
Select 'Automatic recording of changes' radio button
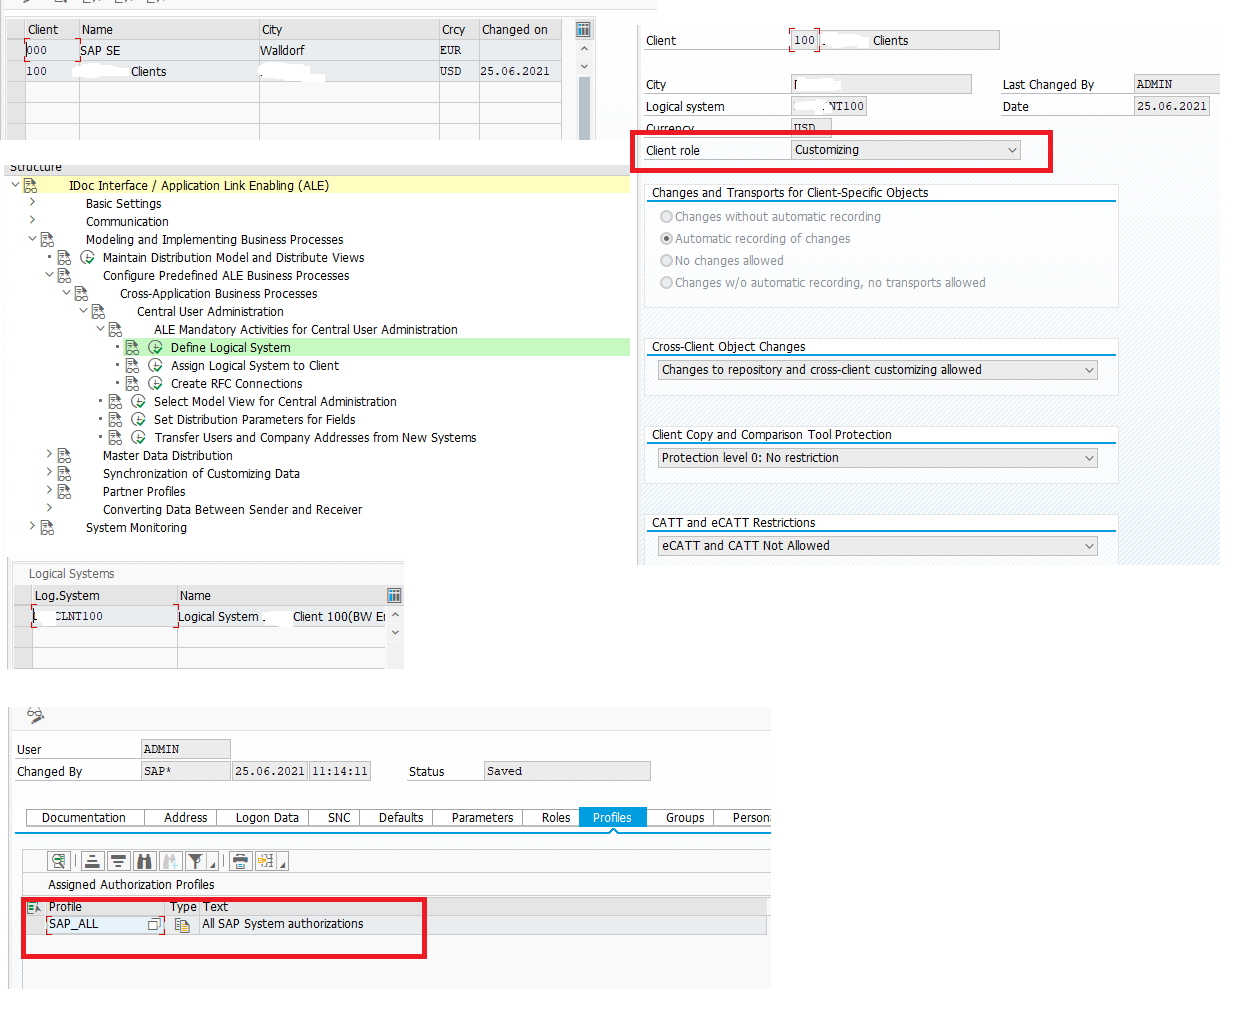pyautogui.click(x=666, y=239)
